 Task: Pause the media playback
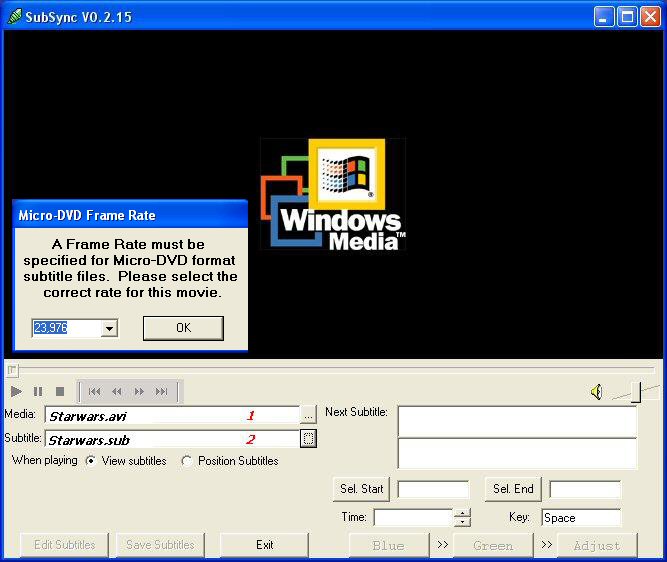(x=38, y=391)
